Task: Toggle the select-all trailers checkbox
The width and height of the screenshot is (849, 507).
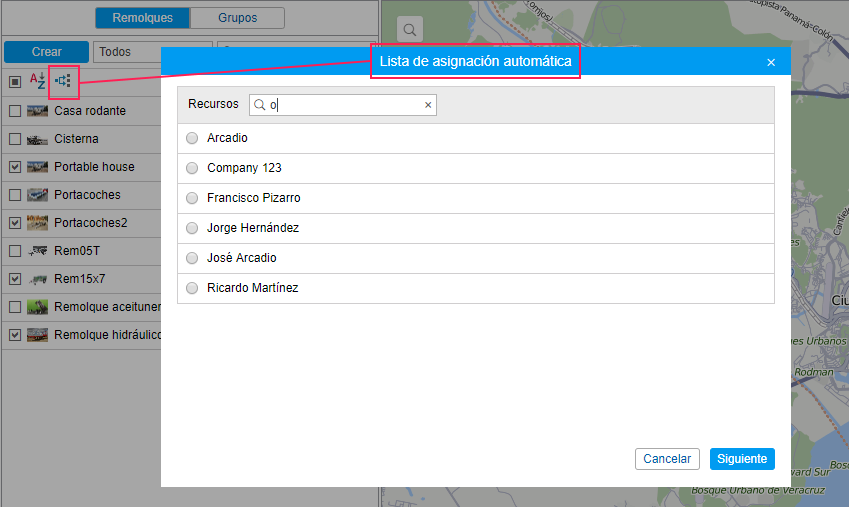Action: pos(15,82)
